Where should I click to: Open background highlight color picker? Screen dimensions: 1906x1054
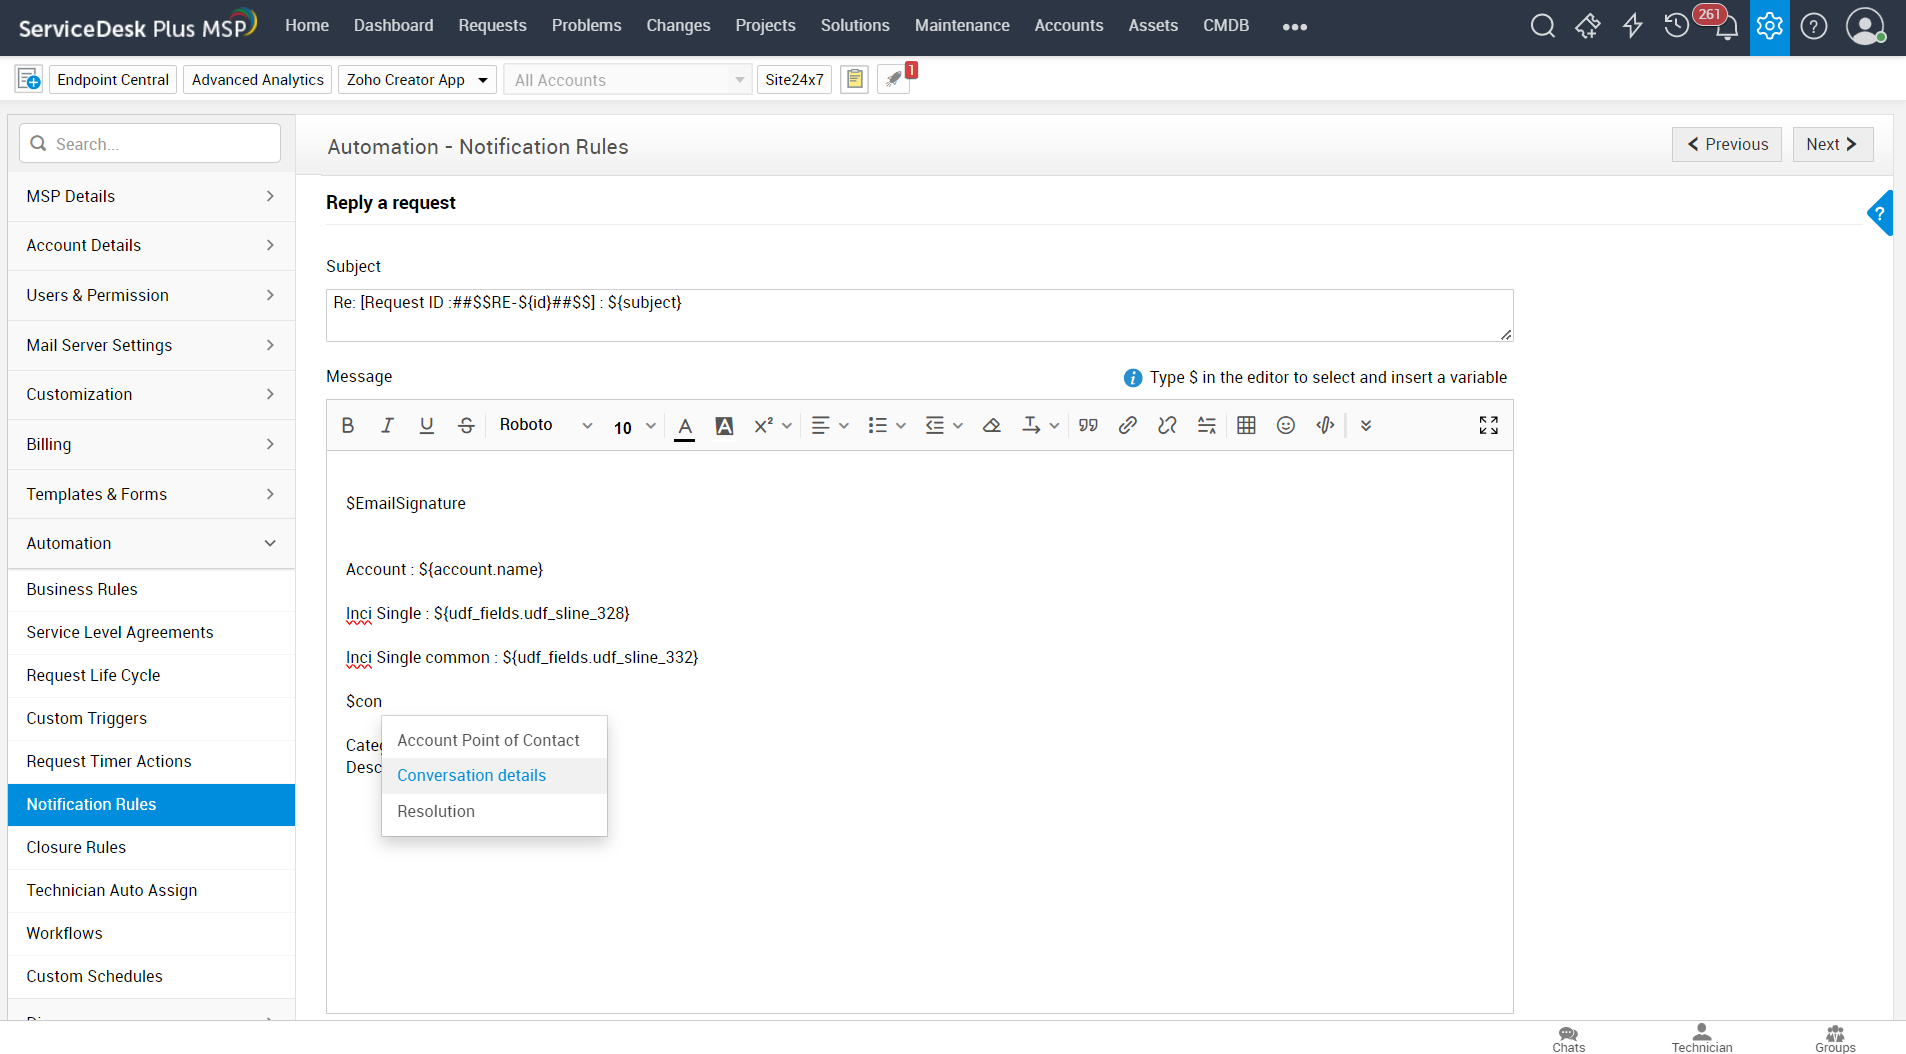click(x=725, y=426)
